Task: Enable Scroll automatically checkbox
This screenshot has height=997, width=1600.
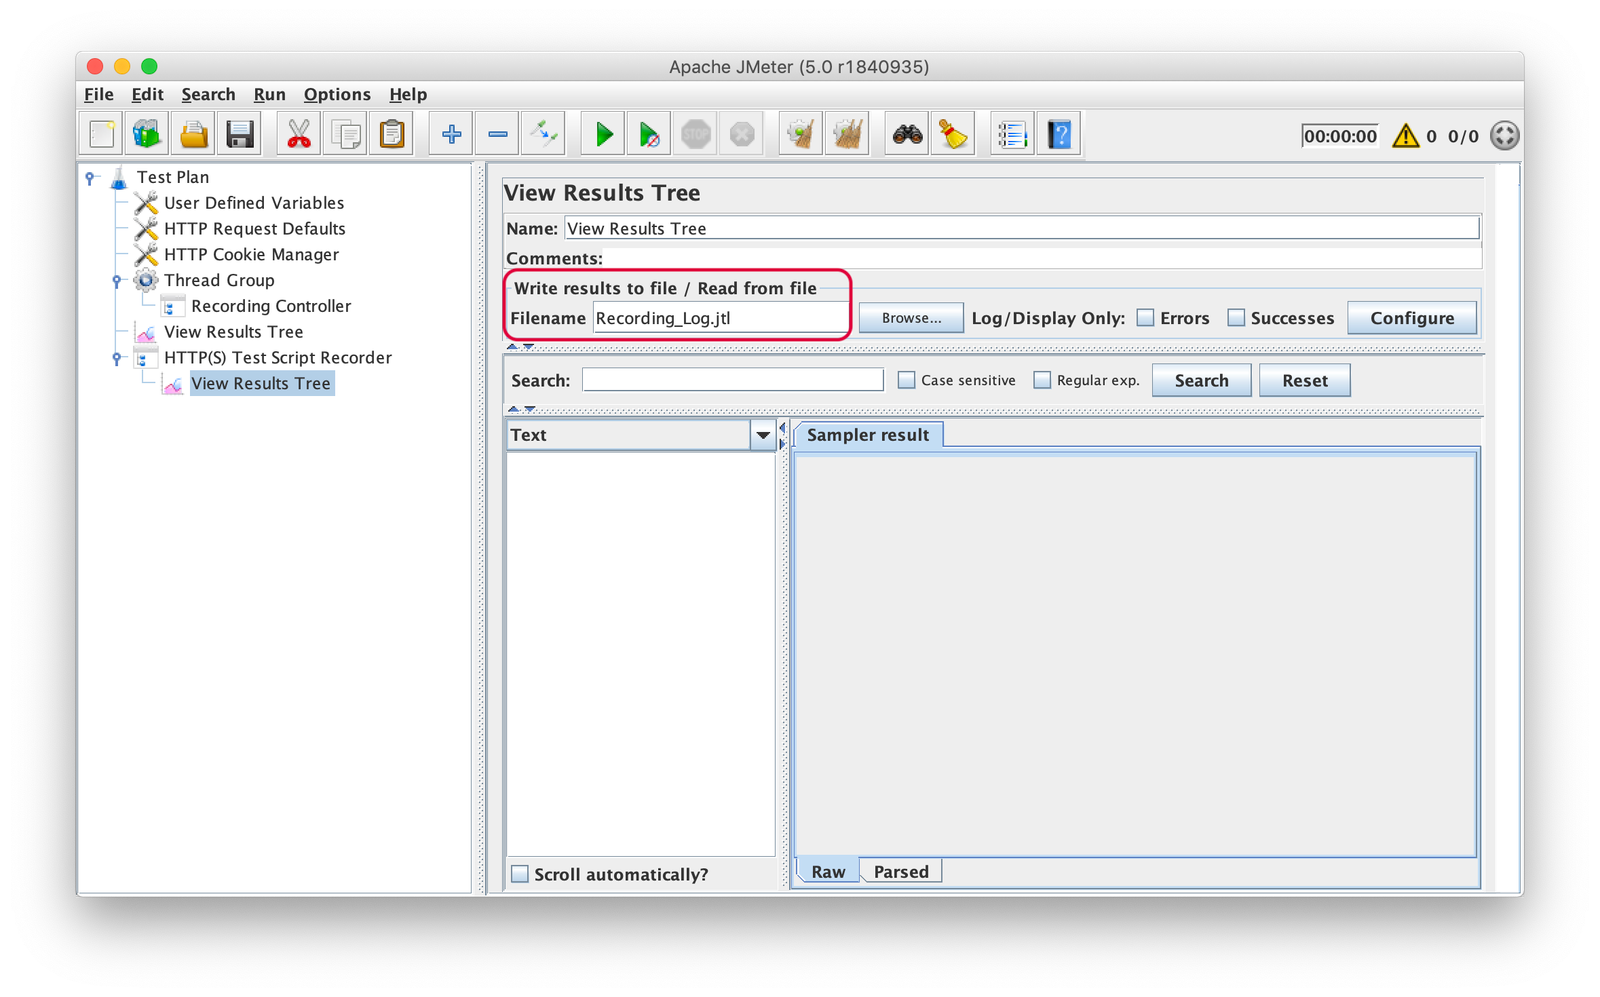Action: tap(520, 874)
